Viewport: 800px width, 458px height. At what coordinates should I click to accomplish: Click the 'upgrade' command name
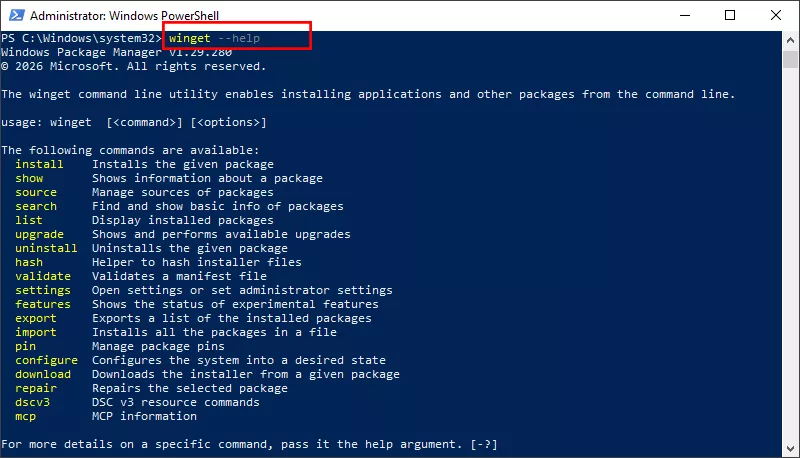point(39,235)
